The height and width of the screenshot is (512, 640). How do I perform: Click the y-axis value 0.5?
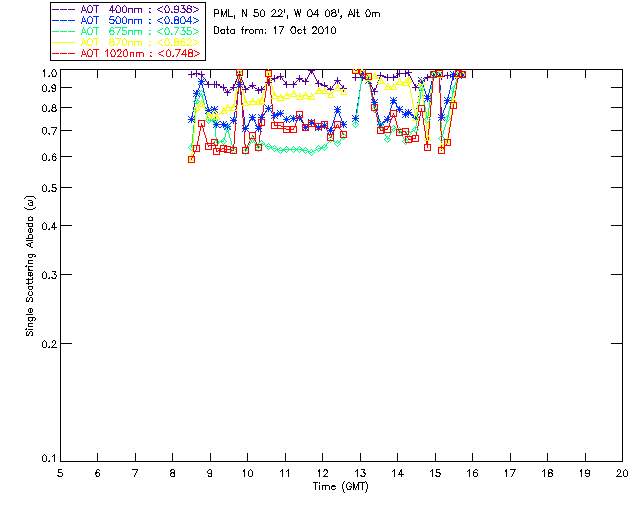tap(49, 188)
